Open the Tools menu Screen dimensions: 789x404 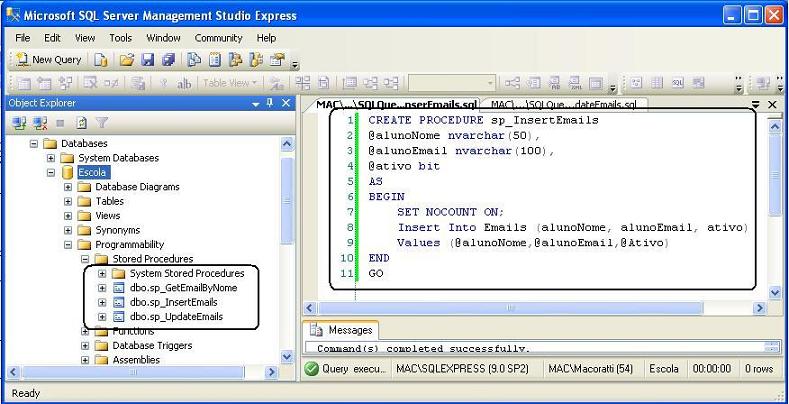point(121,38)
